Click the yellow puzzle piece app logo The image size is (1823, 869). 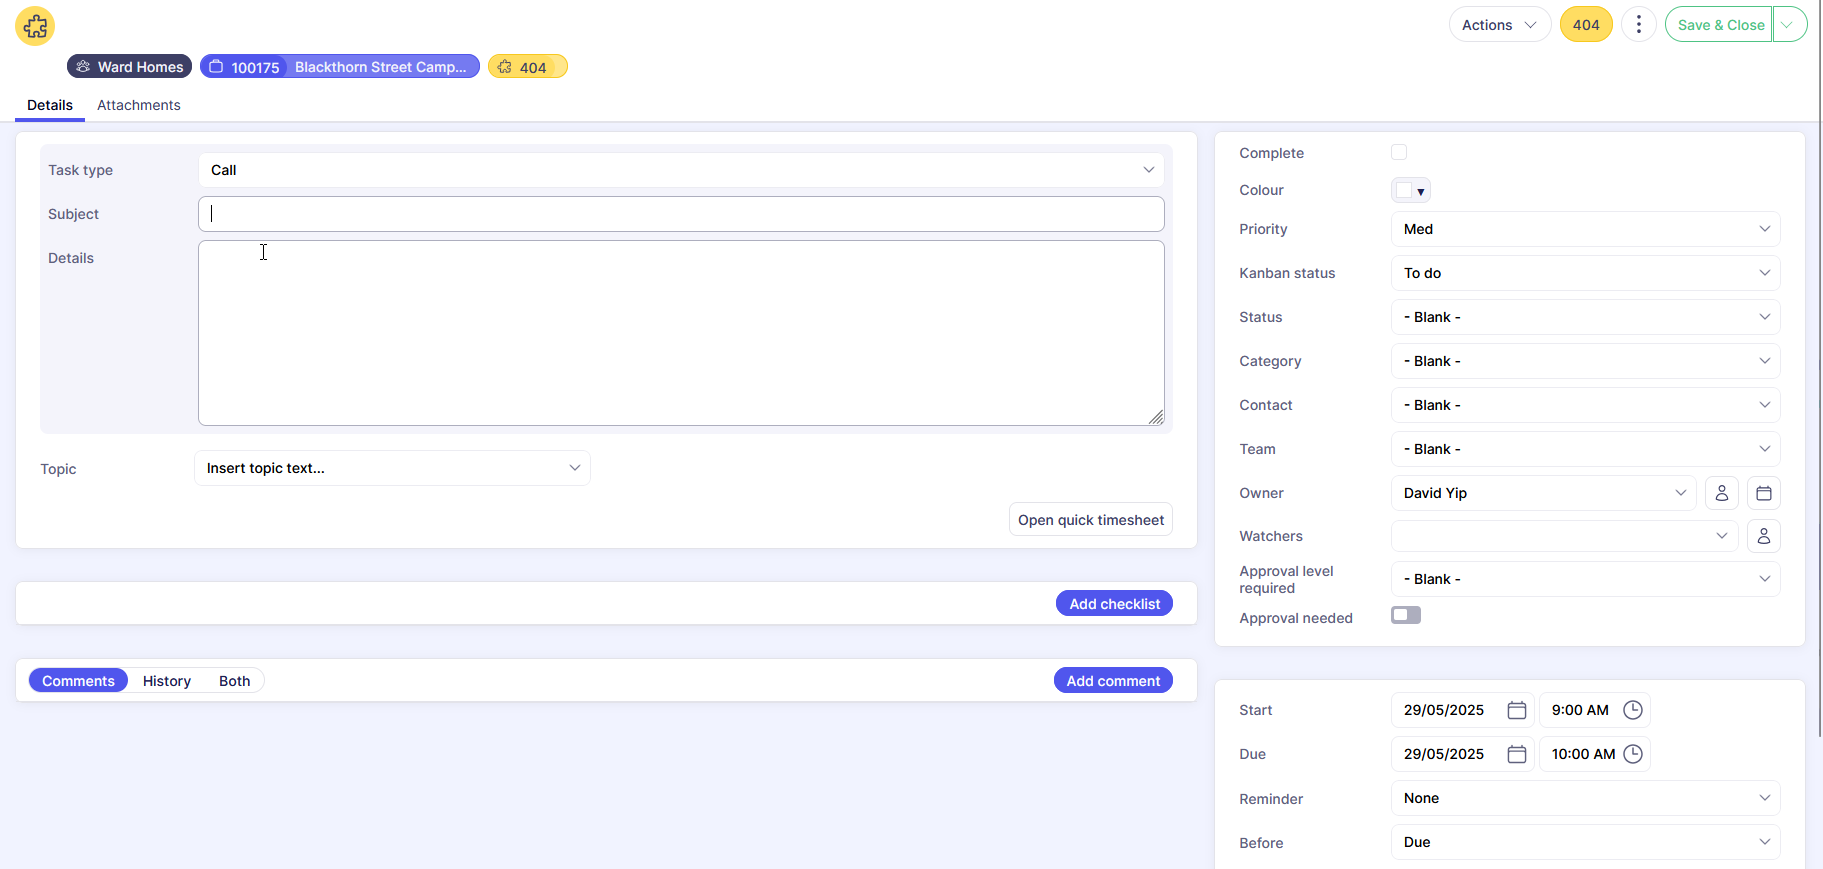coord(35,26)
